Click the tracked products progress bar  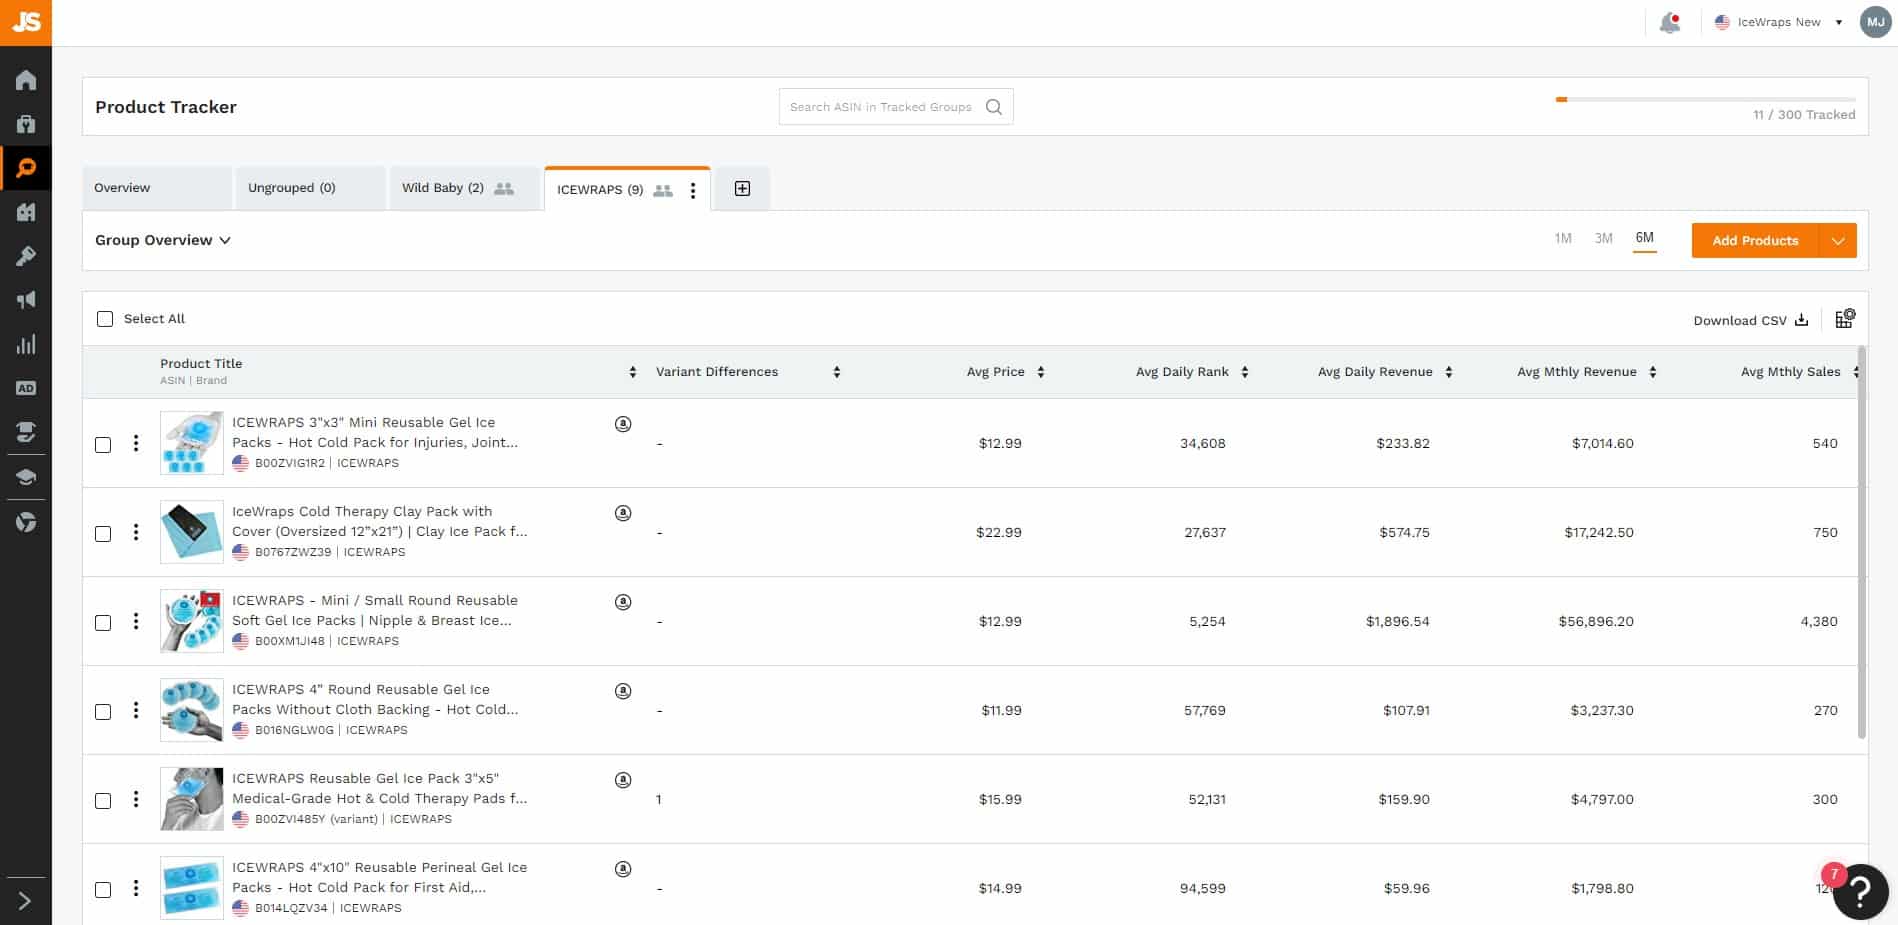(x=1705, y=99)
